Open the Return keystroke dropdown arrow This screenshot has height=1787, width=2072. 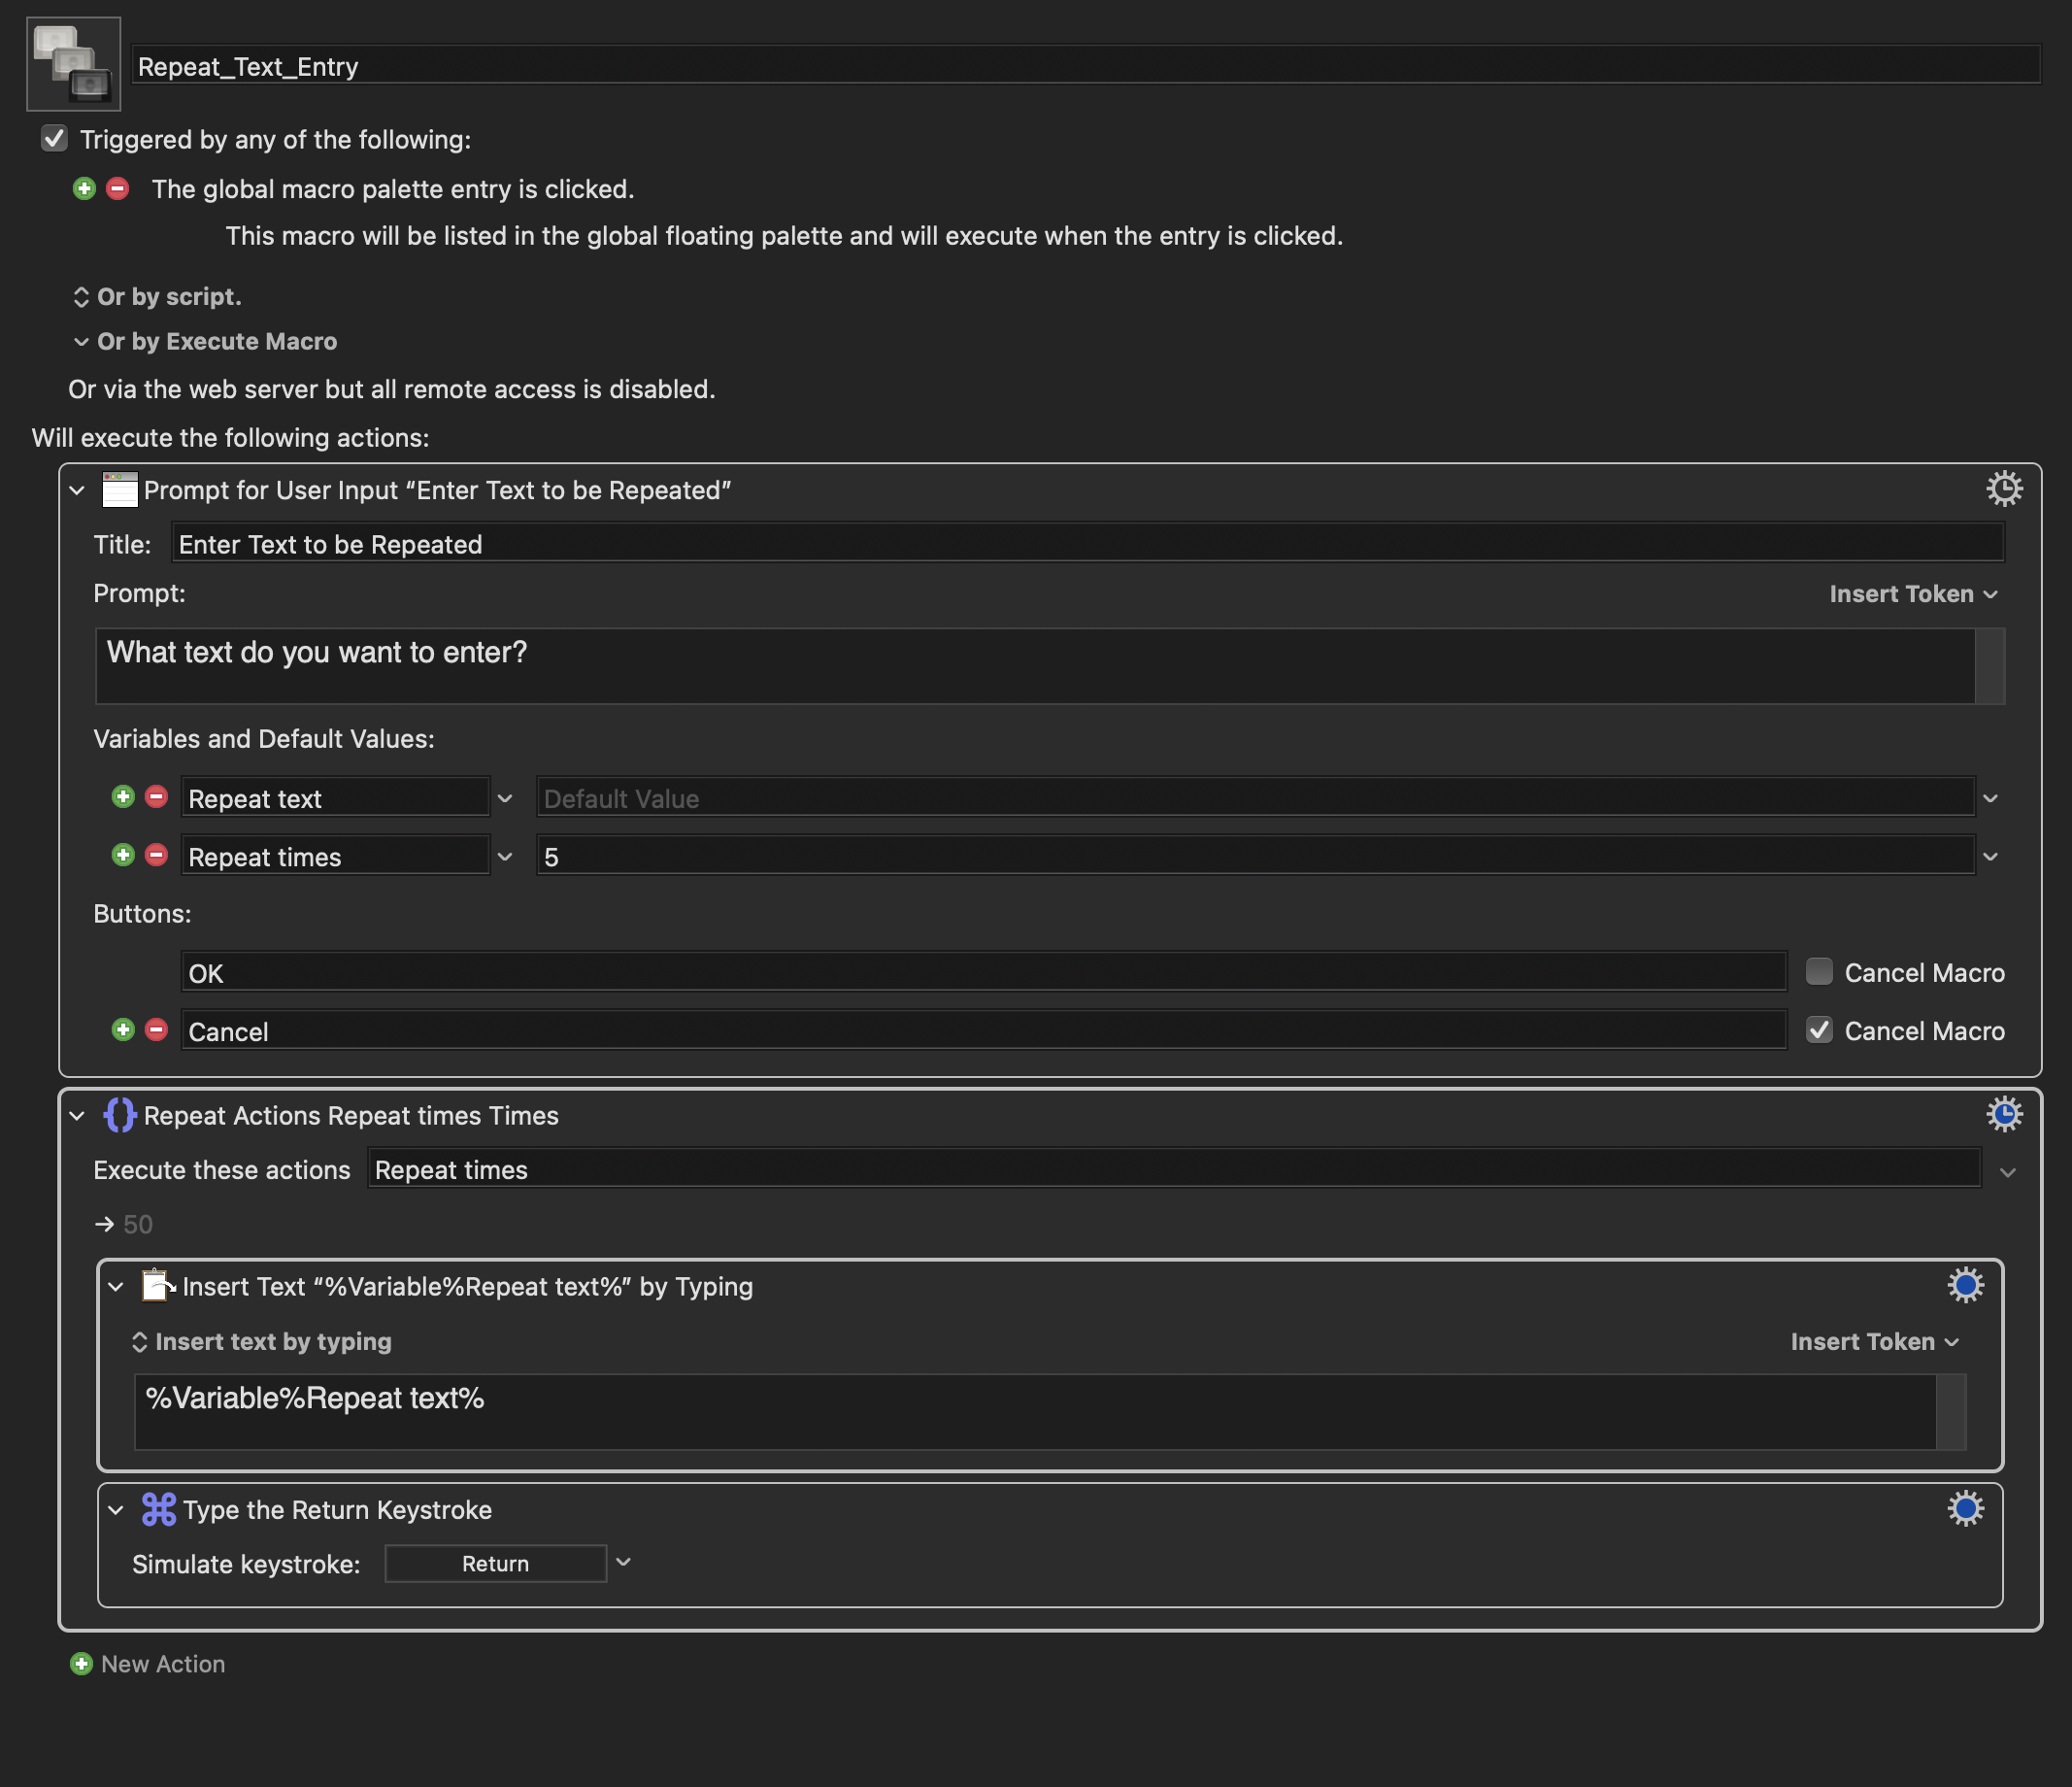(623, 1562)
